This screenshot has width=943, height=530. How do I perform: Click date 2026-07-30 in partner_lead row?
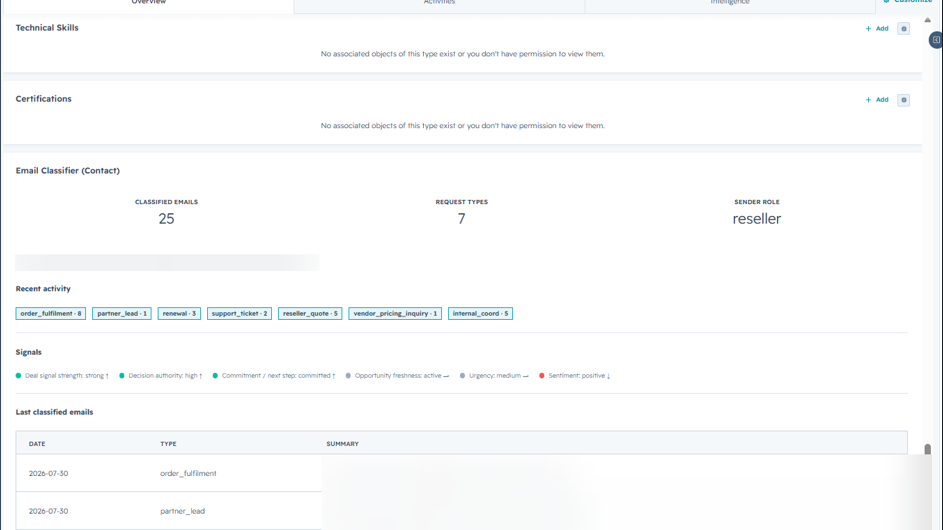click(x=48, y=511)
